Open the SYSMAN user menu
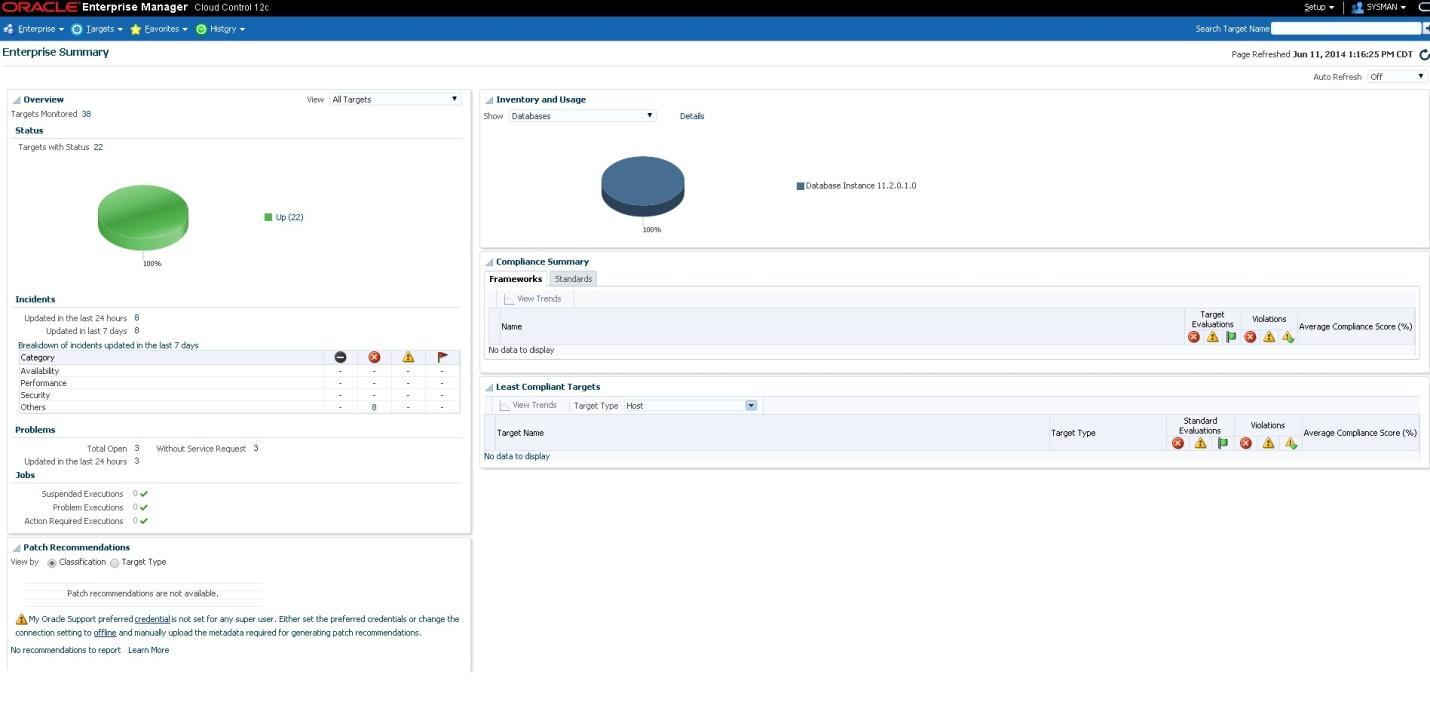The height and width of the screenshot is (708, 1430). (1379, 7)
